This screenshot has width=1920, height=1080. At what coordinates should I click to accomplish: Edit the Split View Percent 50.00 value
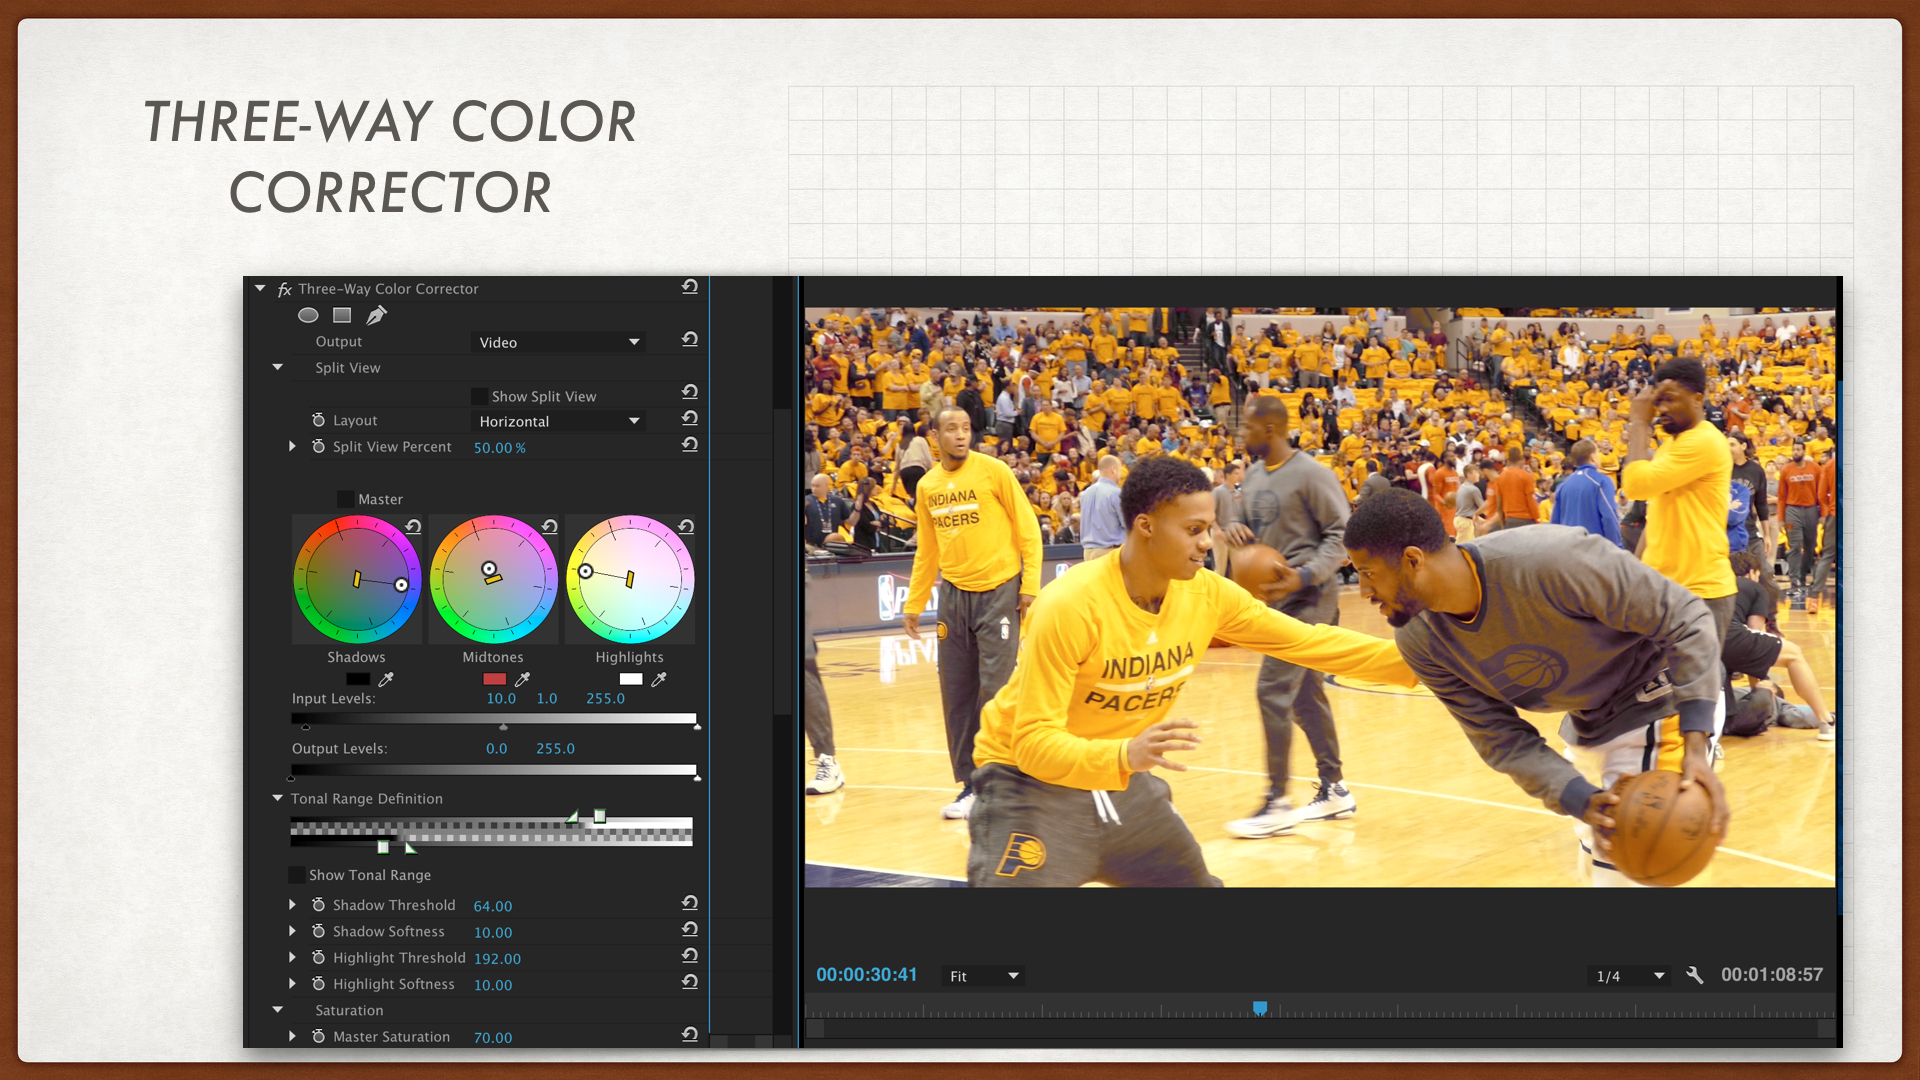[499, 448]
